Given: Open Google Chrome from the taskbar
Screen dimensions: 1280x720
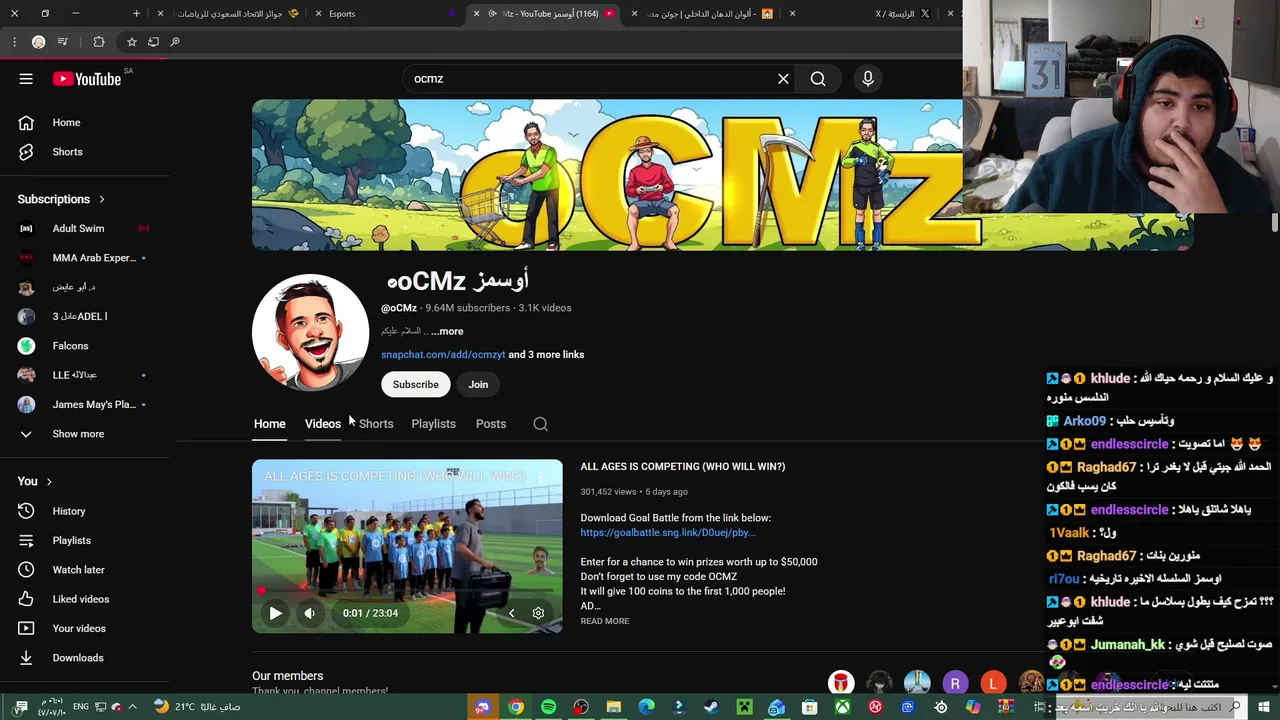Looking at the screenshot, I should pyautogui.click(x=515, y=707).
